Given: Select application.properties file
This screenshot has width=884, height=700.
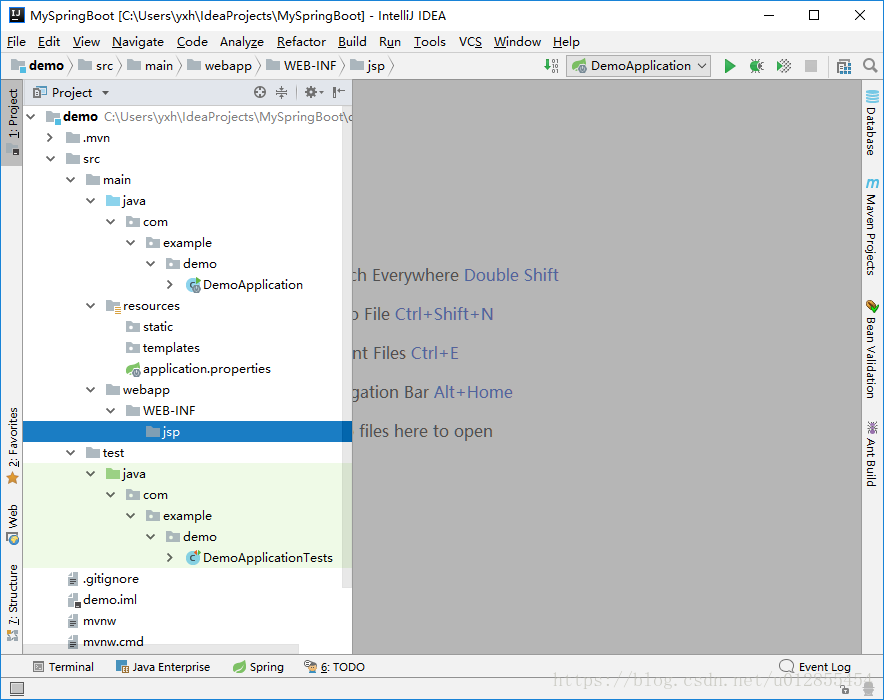Looking at the screenshot, I should [x=206, y=369].
